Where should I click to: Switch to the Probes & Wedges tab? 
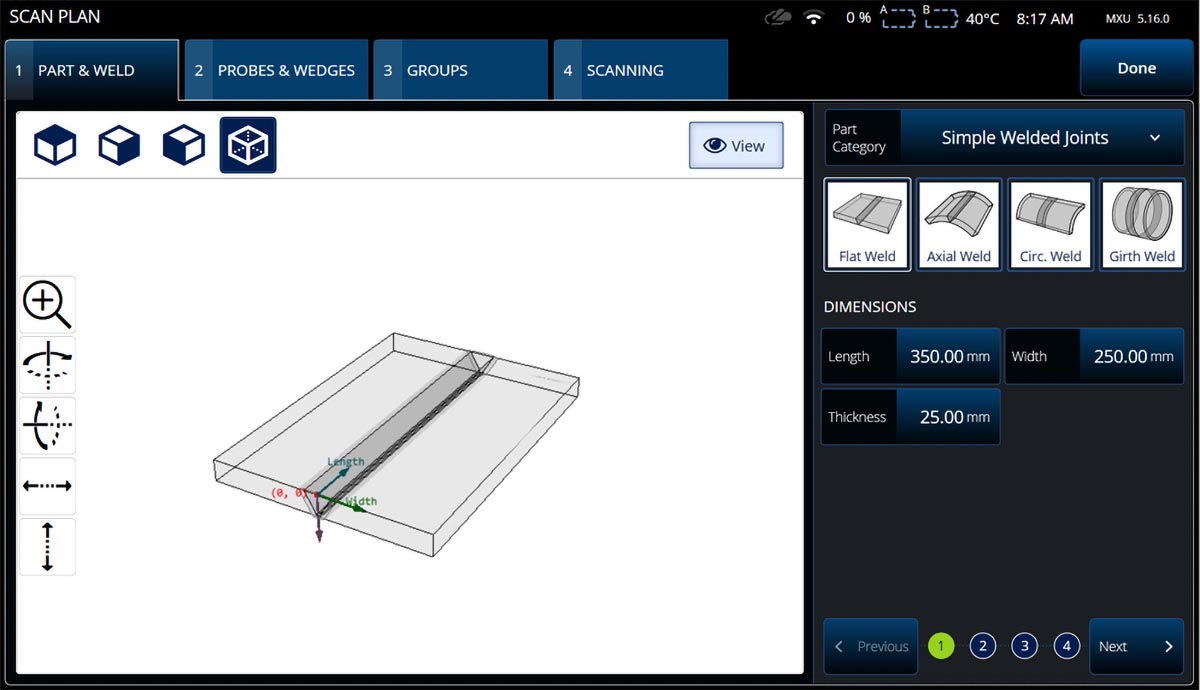pyautogui.click(x=275, y=70)
